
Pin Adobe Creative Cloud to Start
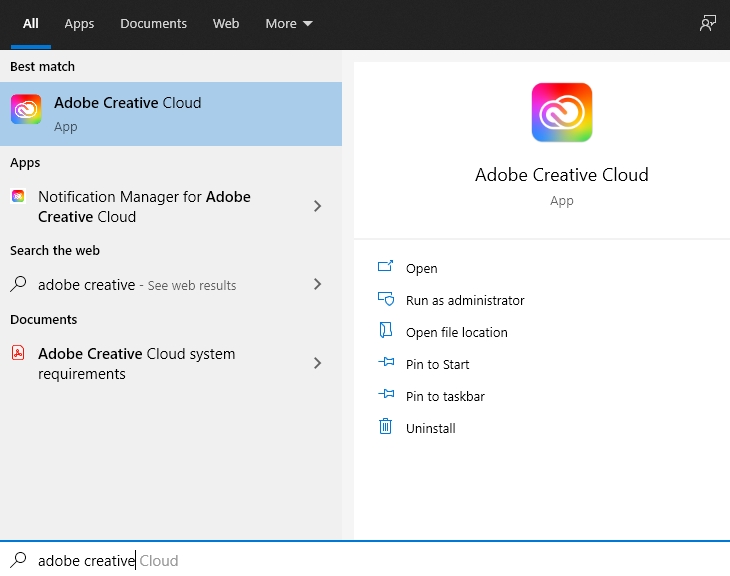(x=437, y=365)
